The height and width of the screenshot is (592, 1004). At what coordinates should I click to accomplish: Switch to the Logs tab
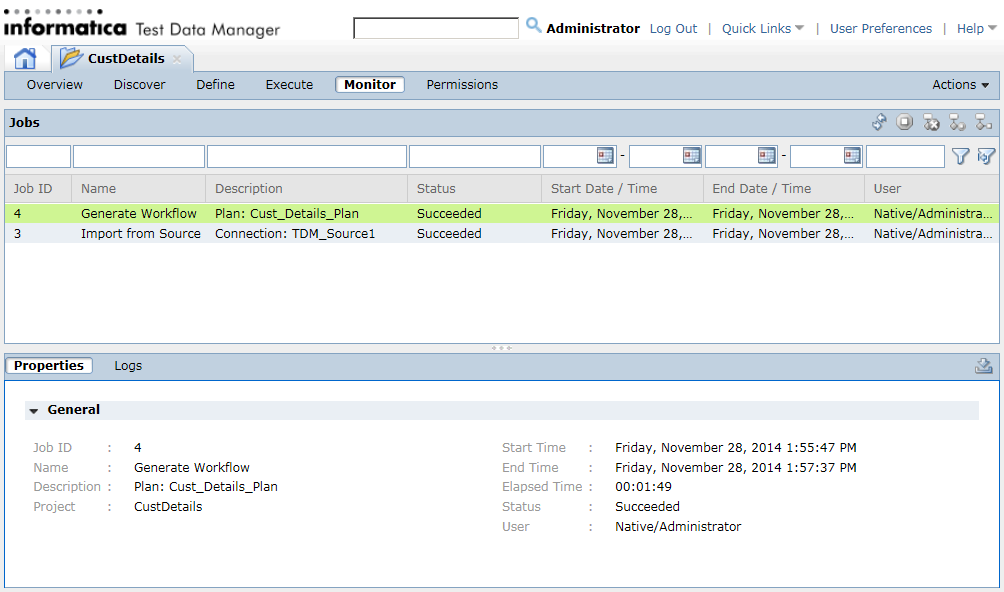128,365
